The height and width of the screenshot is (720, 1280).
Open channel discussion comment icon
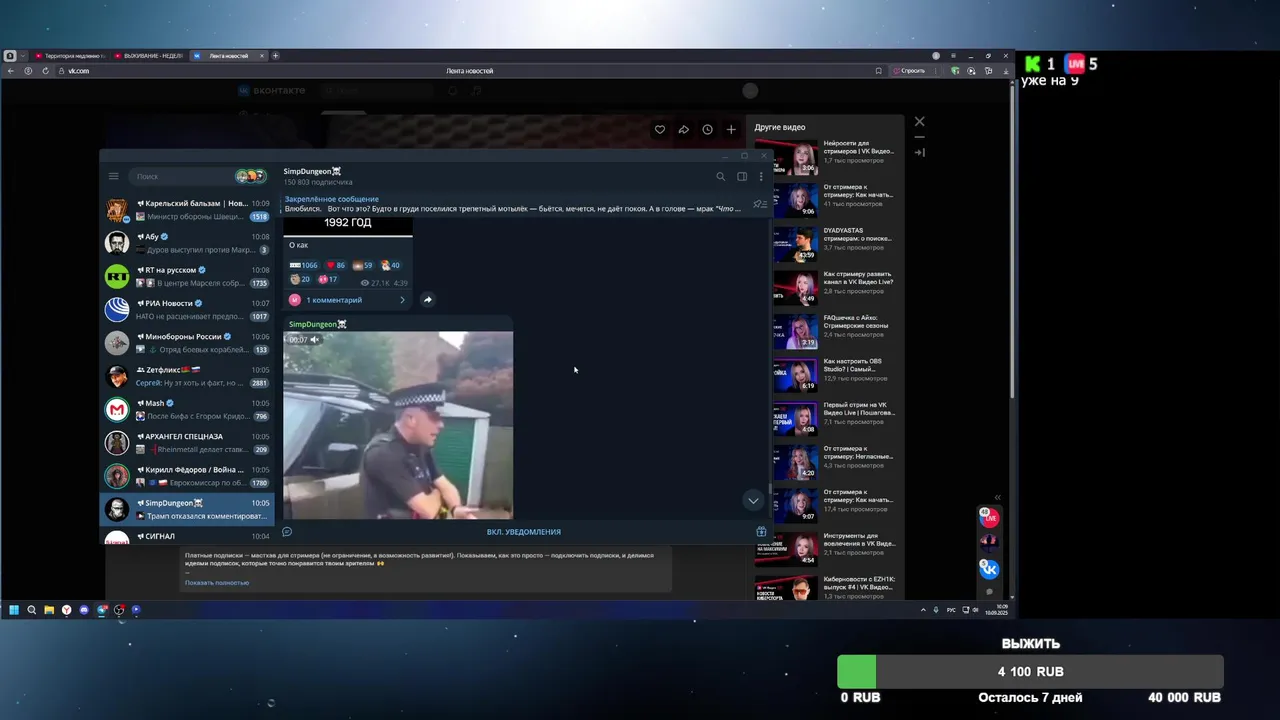[x=287, y=532]
